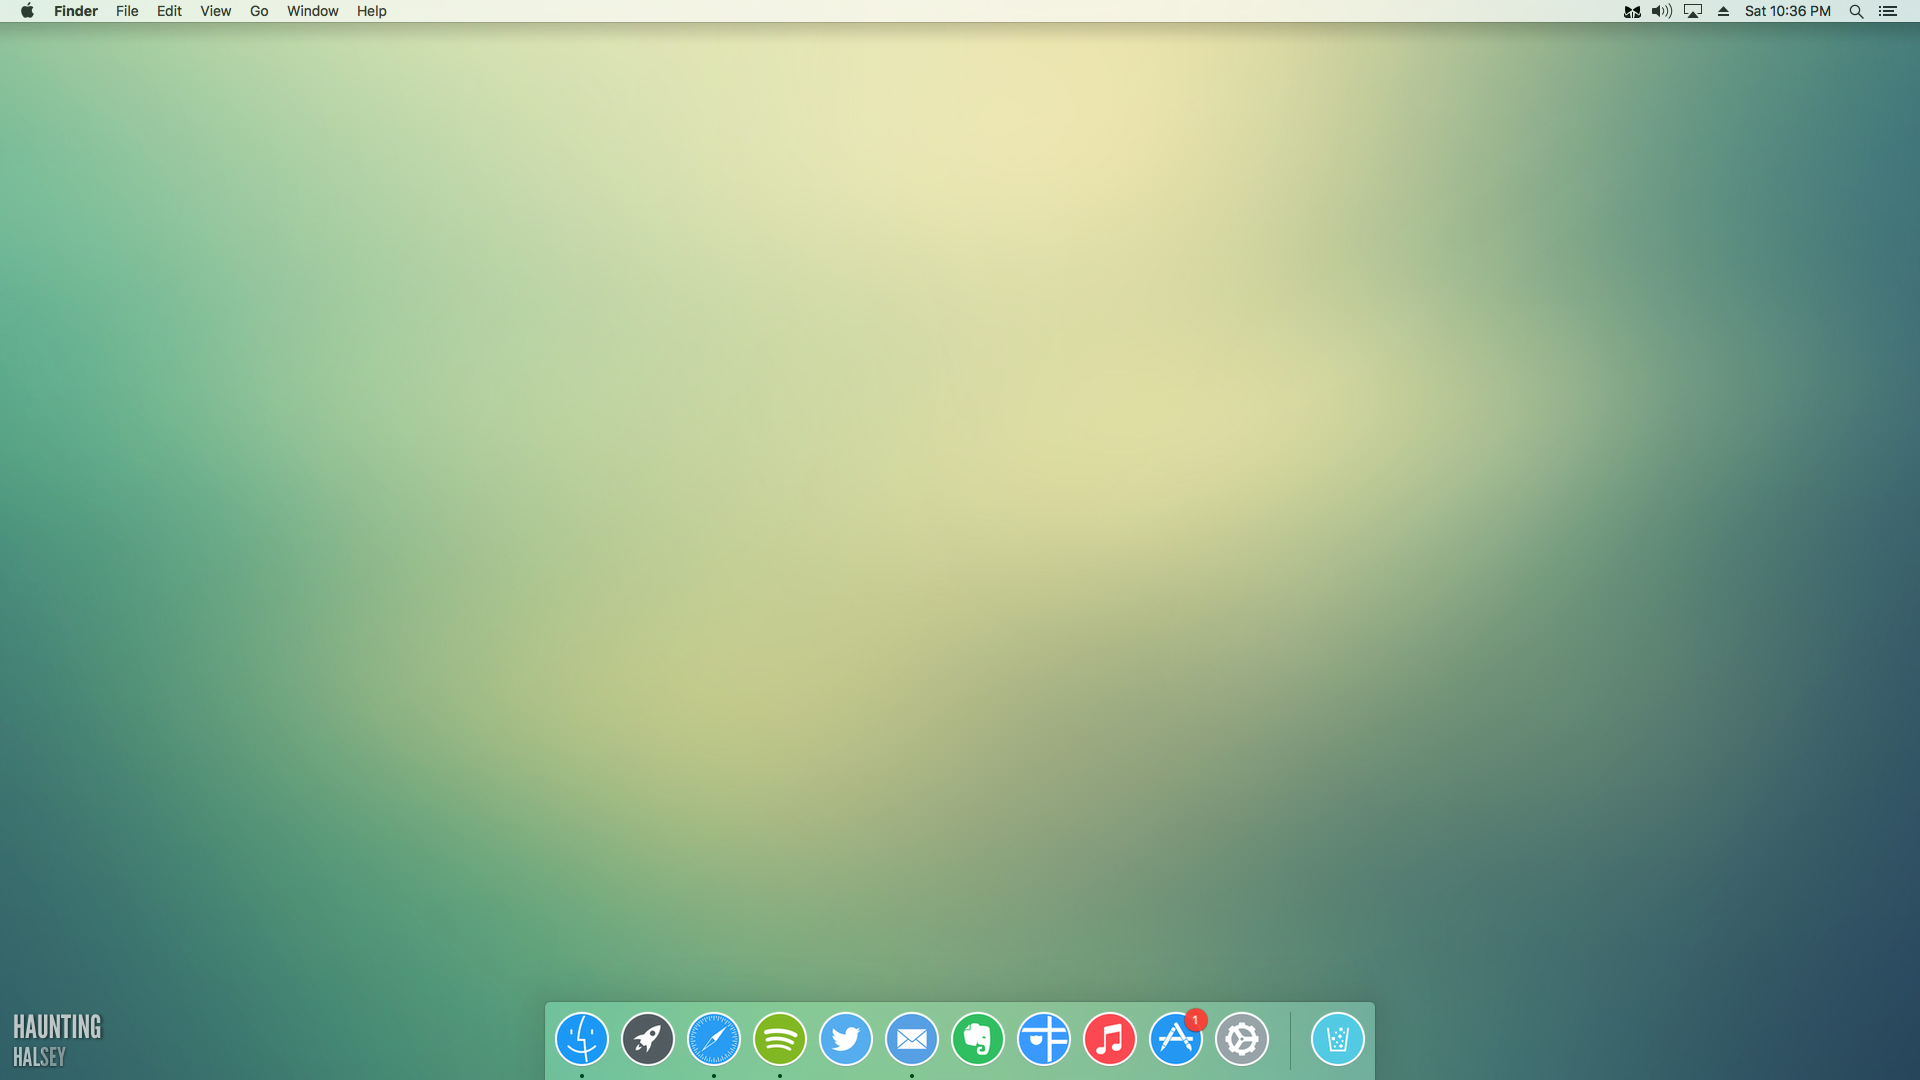
Task: Open System Preferences gear in dock
Action: 1242,1039
